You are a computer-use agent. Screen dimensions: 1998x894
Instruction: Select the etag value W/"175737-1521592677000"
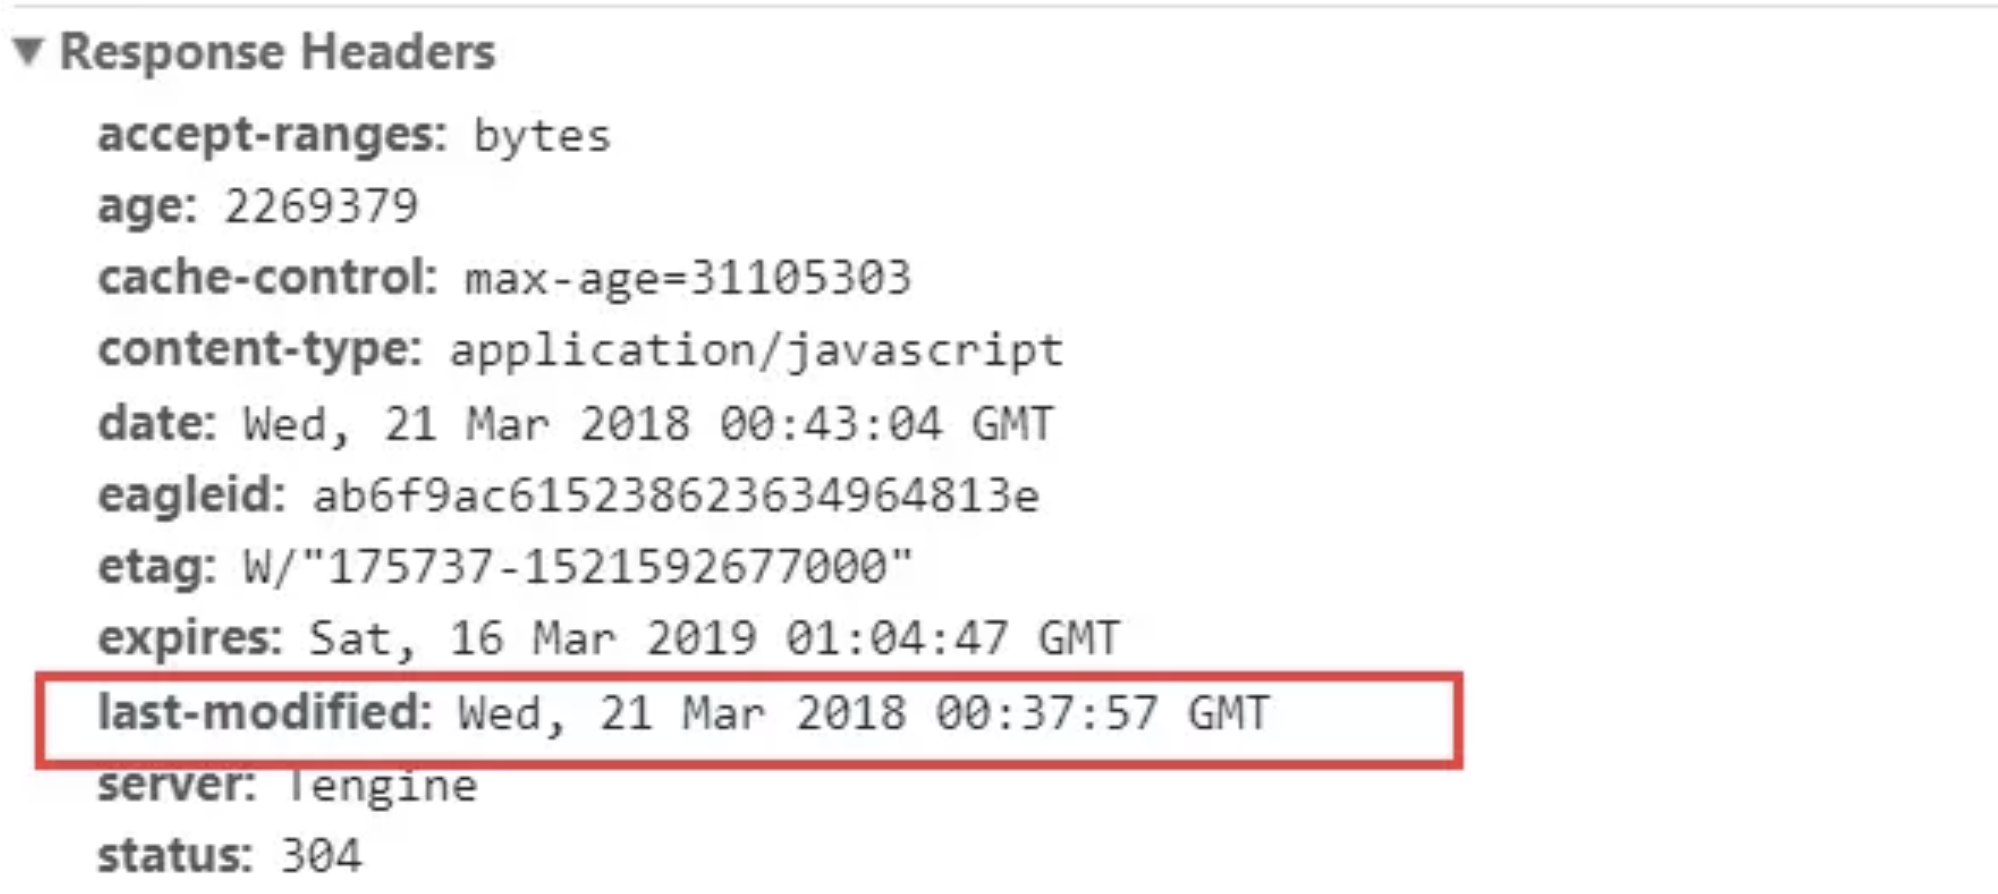tap(577, 566)
